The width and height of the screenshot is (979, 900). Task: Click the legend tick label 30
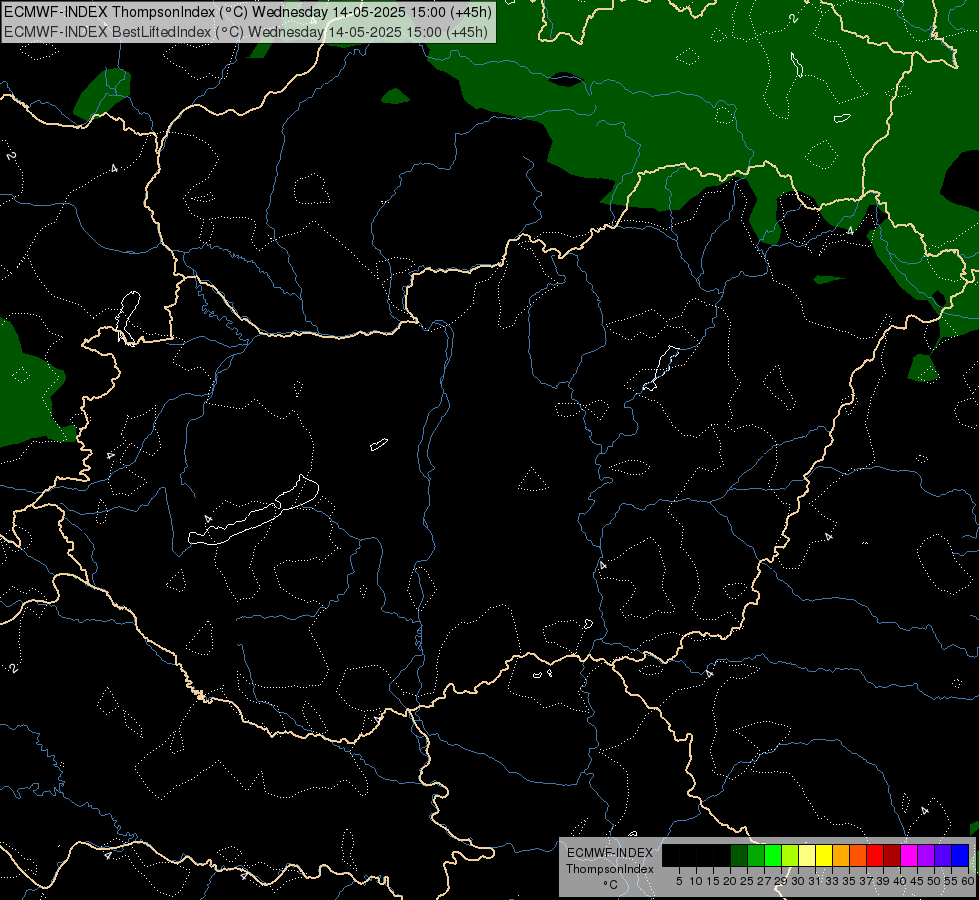click(x=798, y=881)
